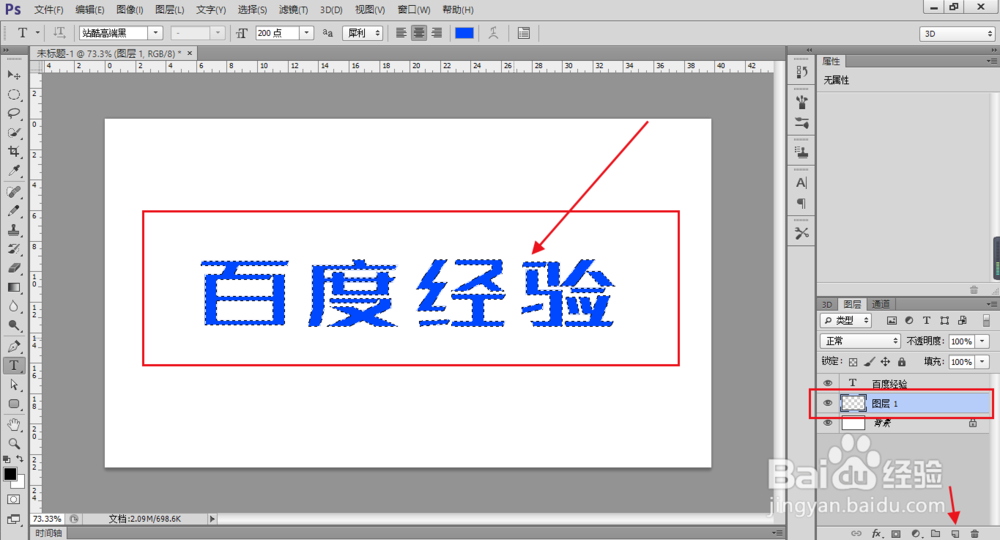
Task: Toggle text orientation icon in options bar
Action: pyautogui.click(x=59, y=33)
